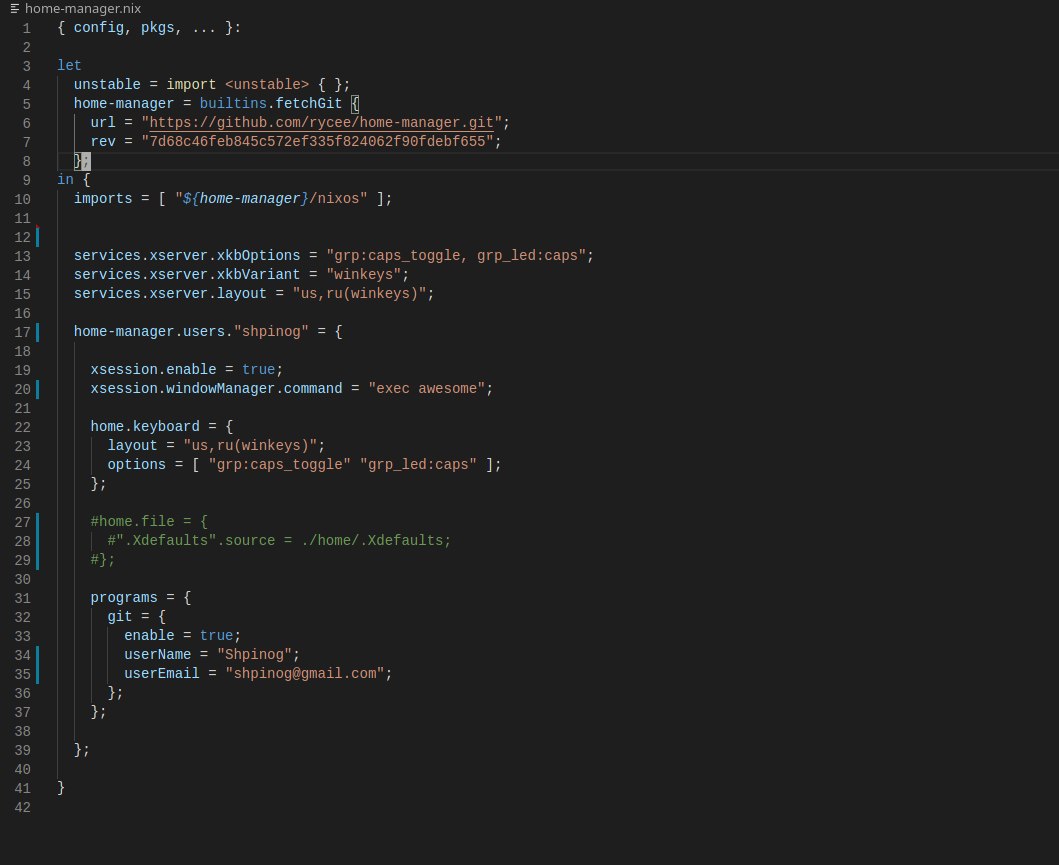Click 'programs' on line 31
This screenshot has height=865, width=1059.
coord(124,598)
